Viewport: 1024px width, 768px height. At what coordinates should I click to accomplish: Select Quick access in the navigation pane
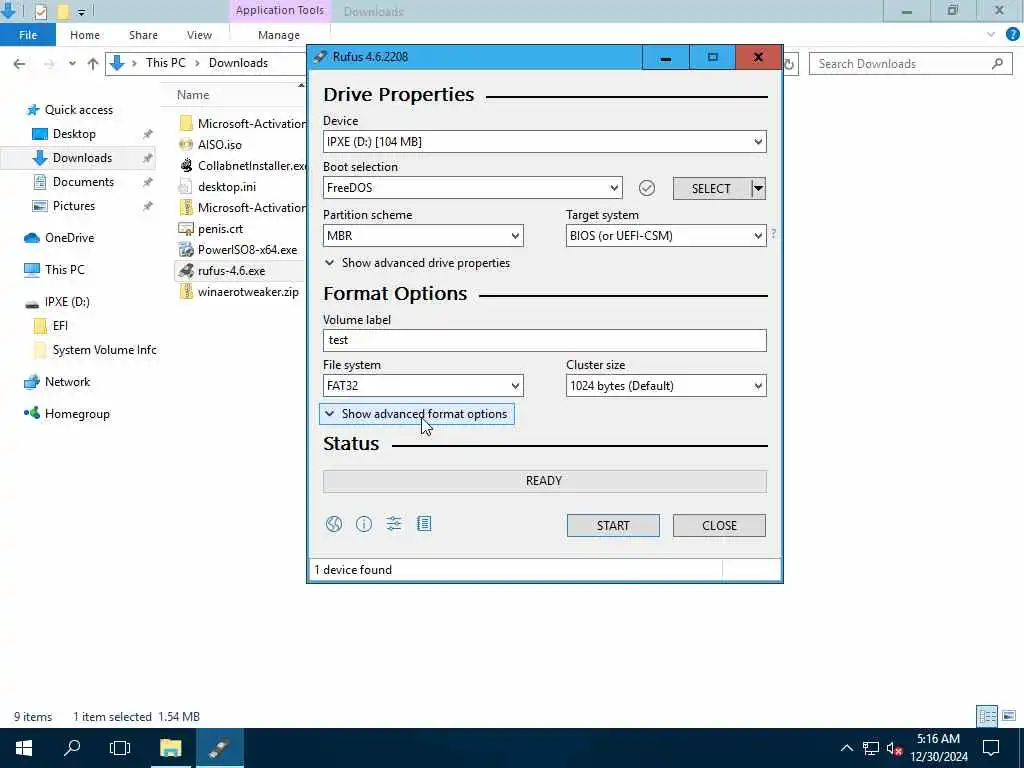tap(78, 110)
